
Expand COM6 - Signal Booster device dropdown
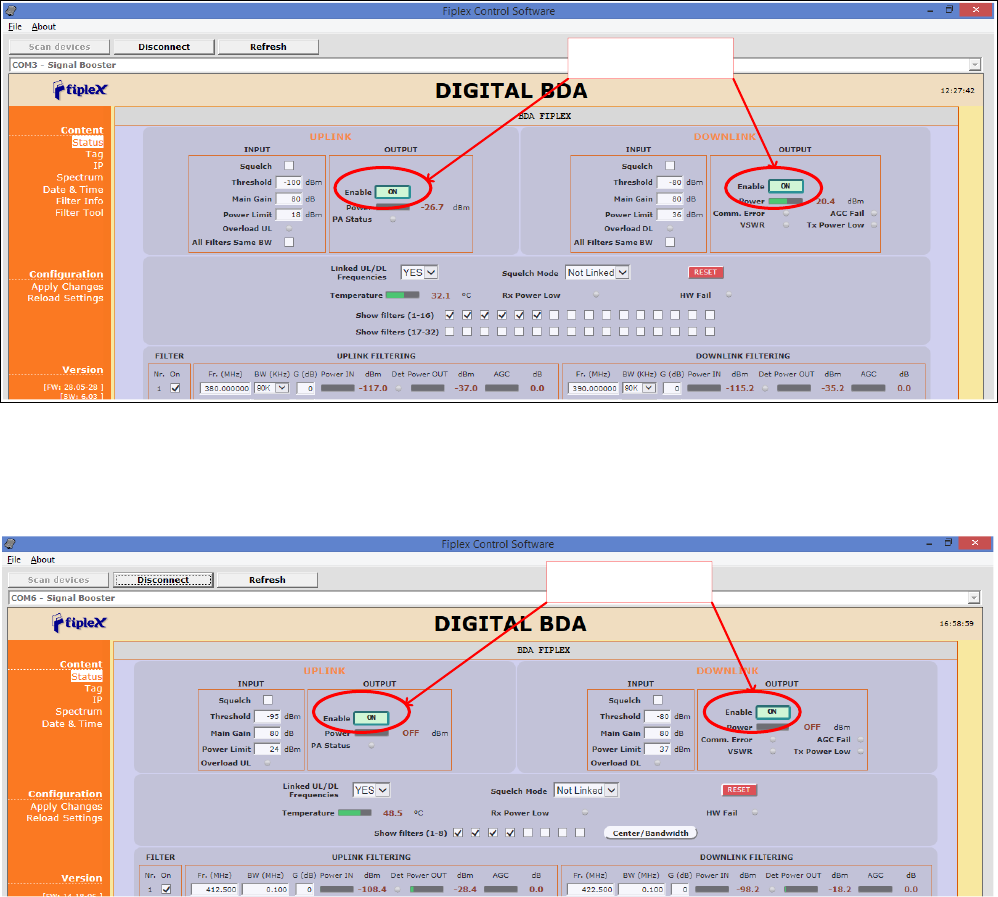click(x=974, y=598)
